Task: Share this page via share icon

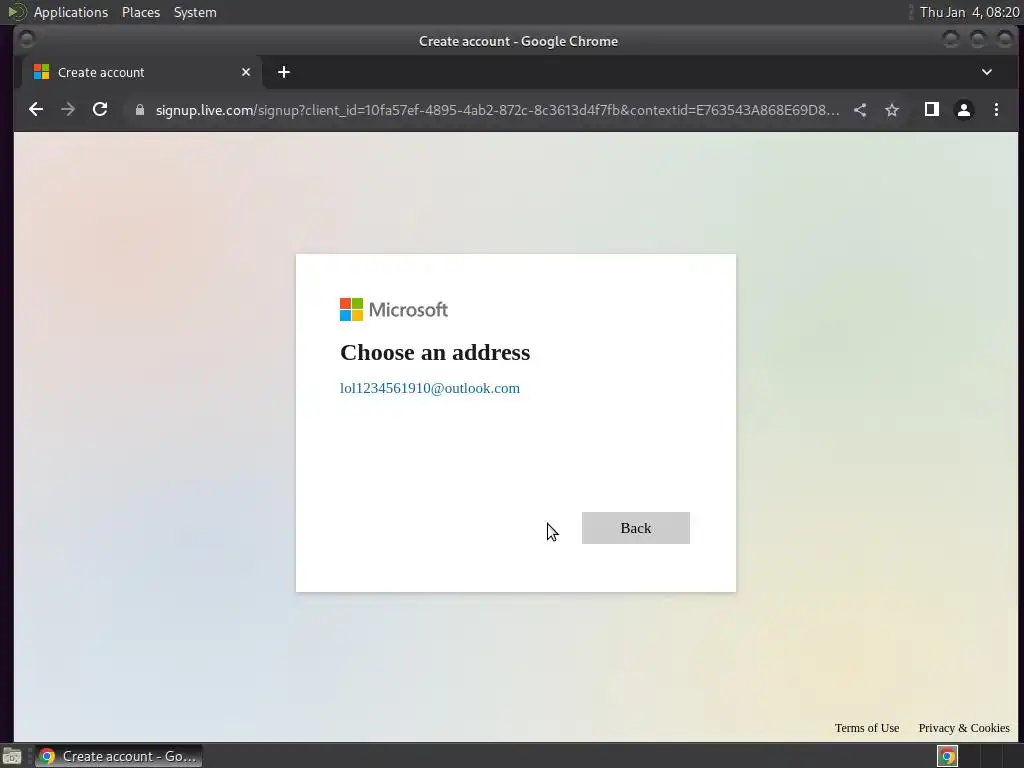Action: click(x=860, y=110)
